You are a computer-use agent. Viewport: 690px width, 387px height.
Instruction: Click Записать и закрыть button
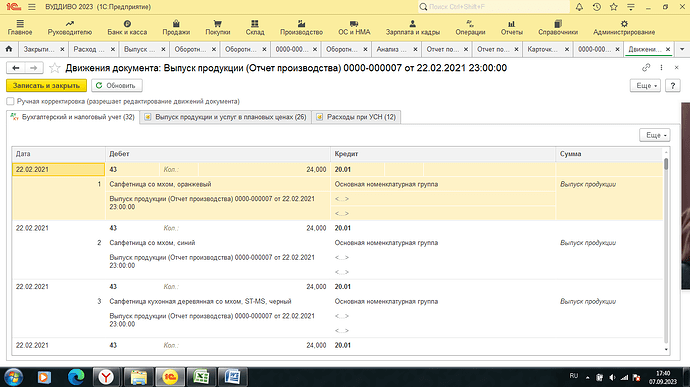coord(46,86)
